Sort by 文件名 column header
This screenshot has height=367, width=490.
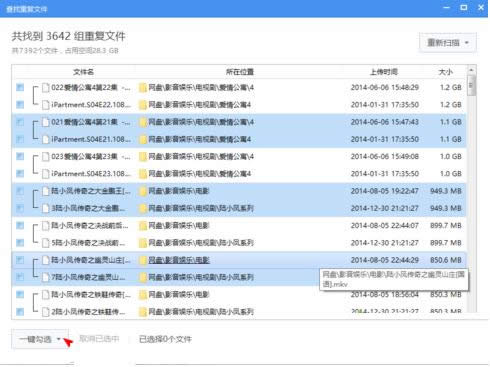(83, 72)
